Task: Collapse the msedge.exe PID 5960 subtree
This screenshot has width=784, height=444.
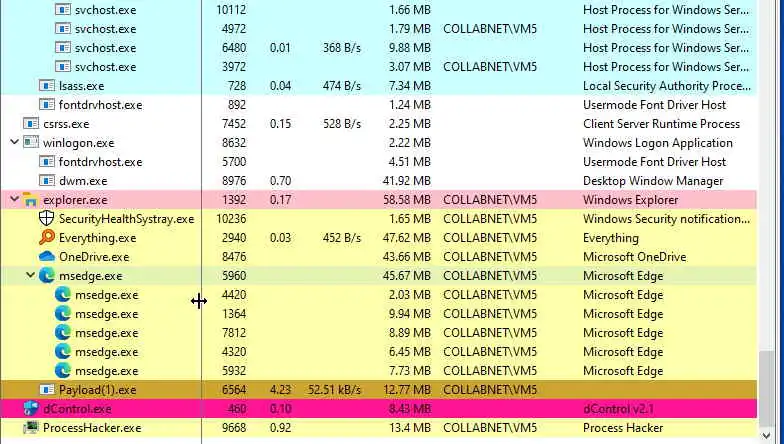Action: [30, 276]
